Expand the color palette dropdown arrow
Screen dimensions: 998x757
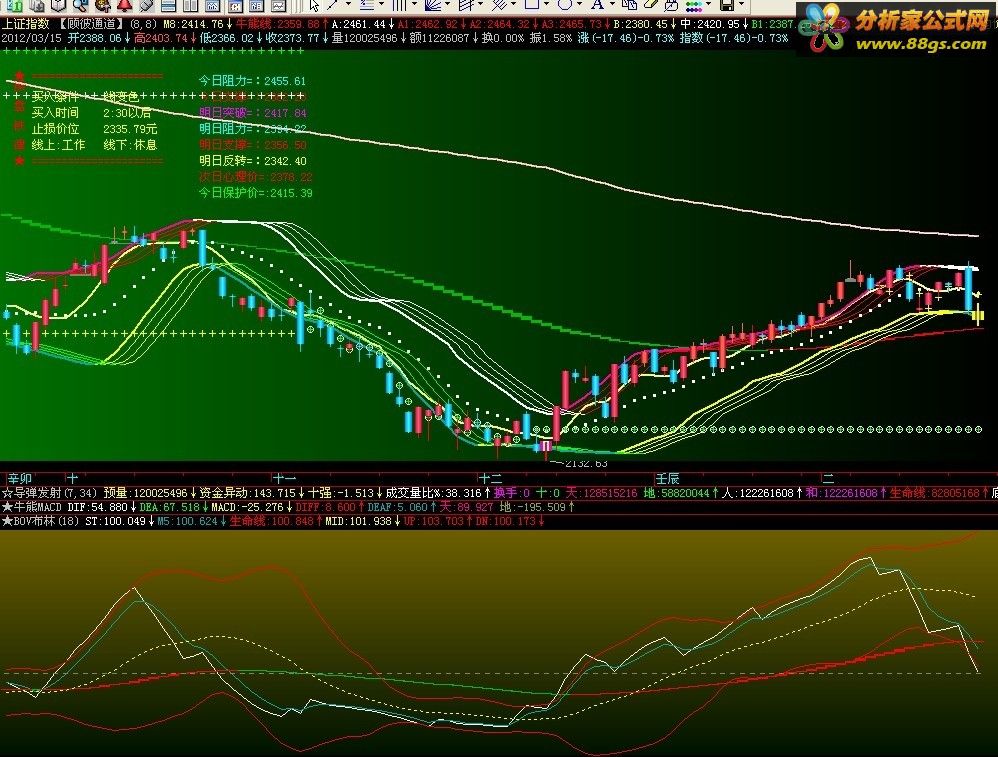(708, 4)
